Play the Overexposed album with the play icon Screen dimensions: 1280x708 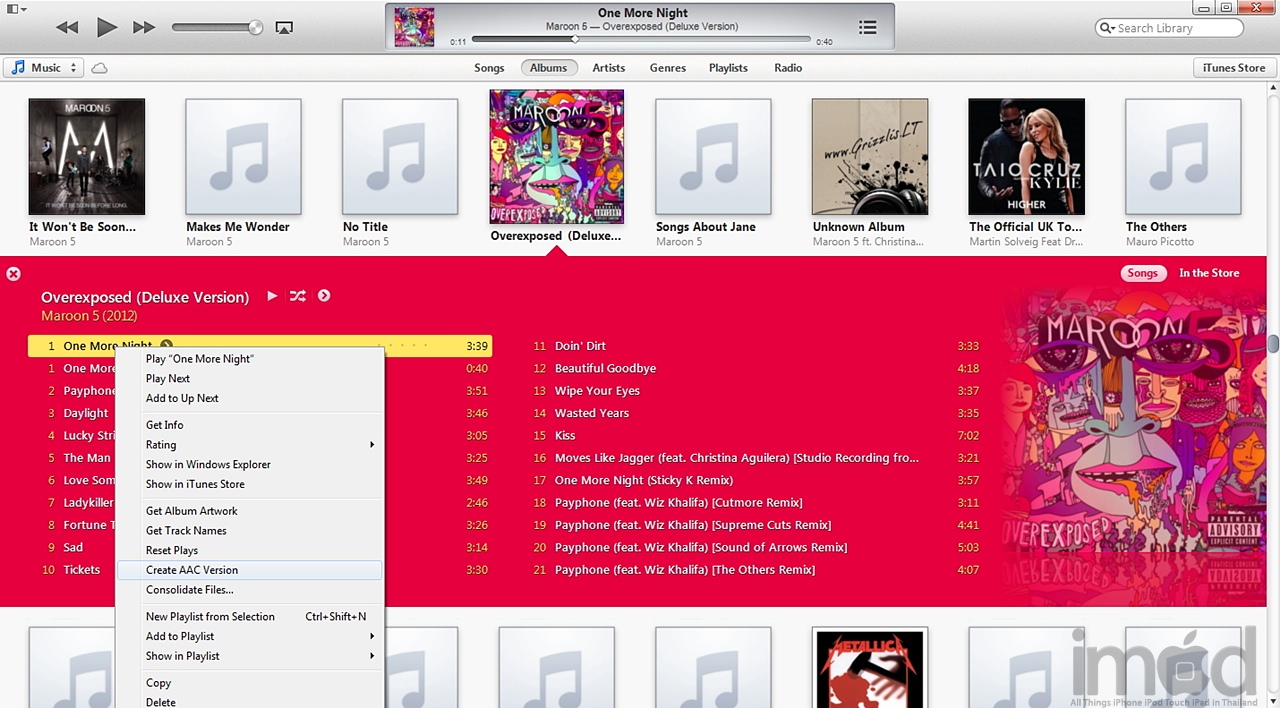[x=272, y=296]
